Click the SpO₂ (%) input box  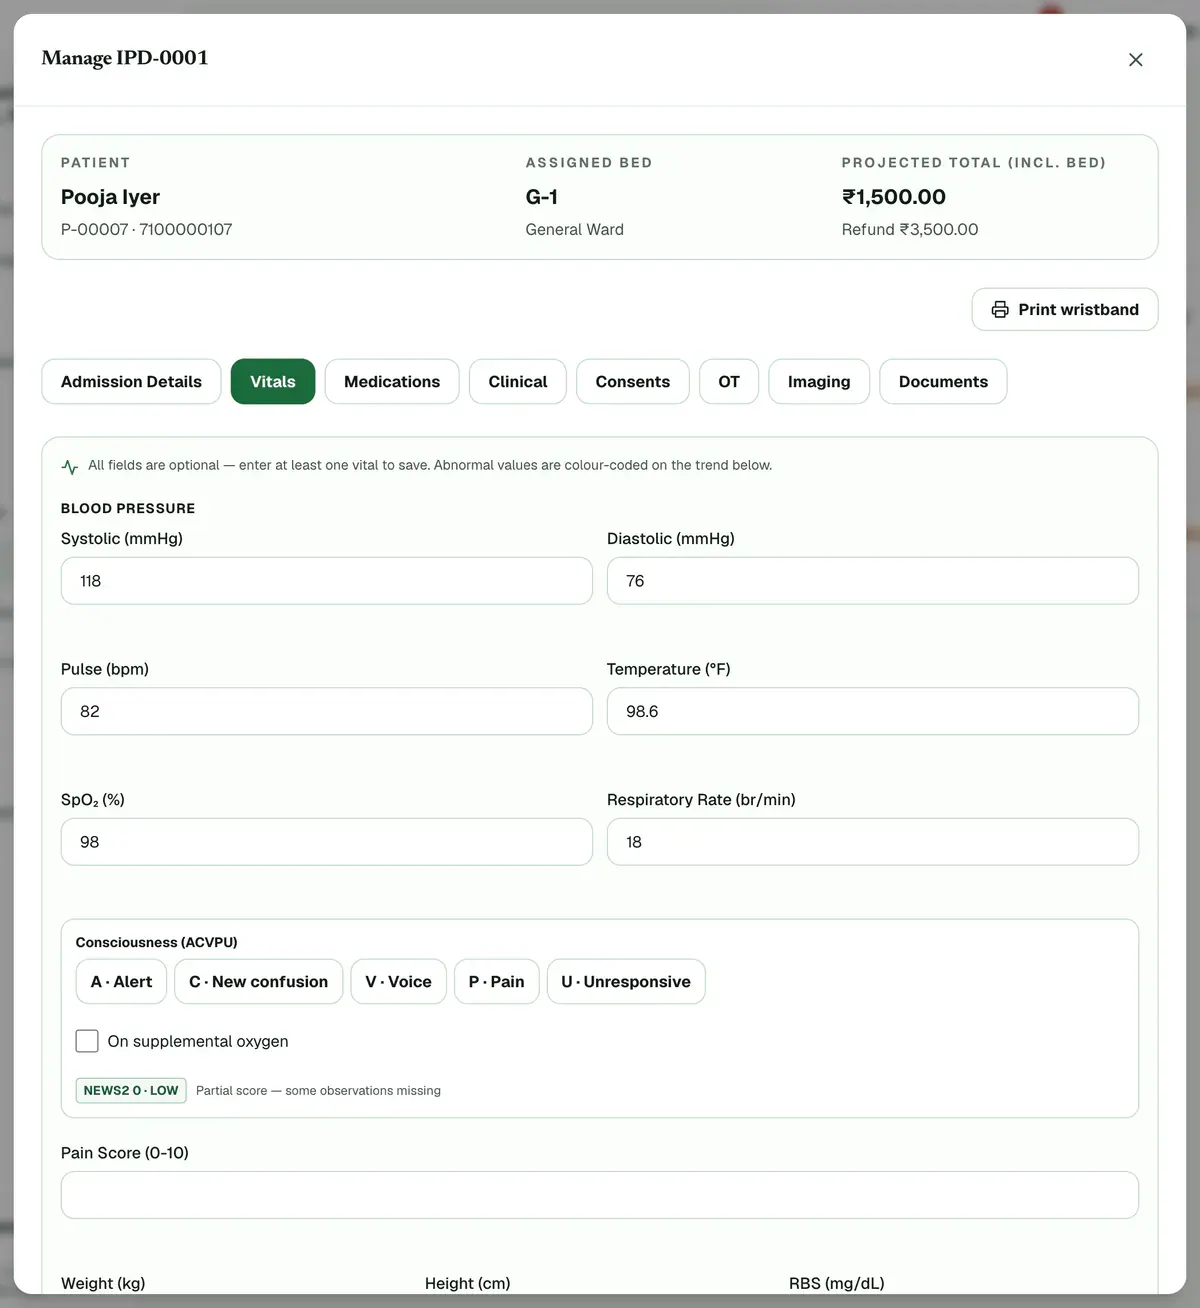click(327, 842)
